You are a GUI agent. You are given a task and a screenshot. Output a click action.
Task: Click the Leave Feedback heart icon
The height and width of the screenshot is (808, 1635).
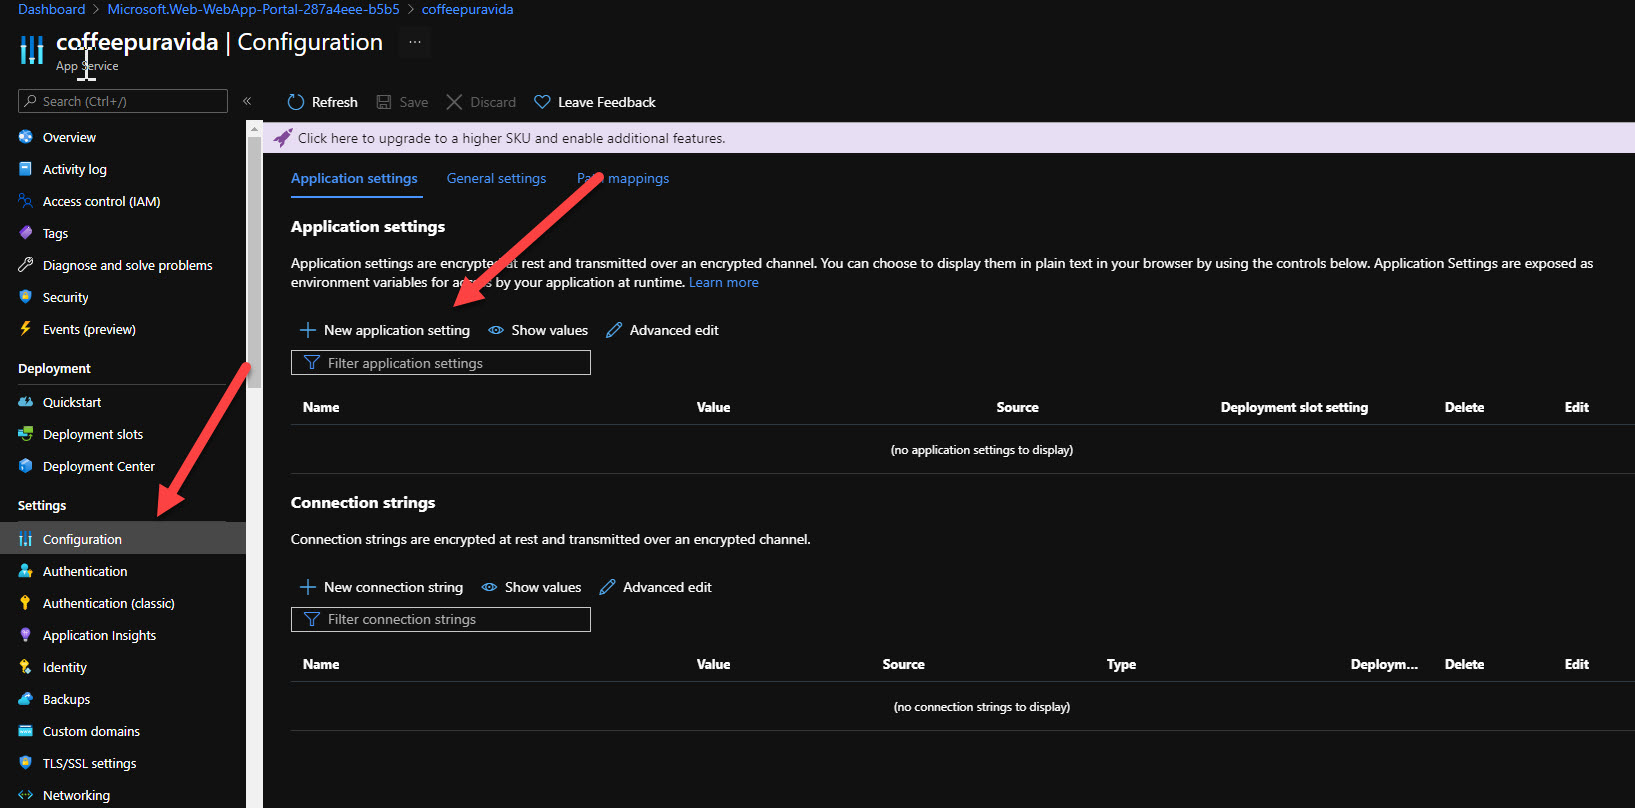(542, 102)
